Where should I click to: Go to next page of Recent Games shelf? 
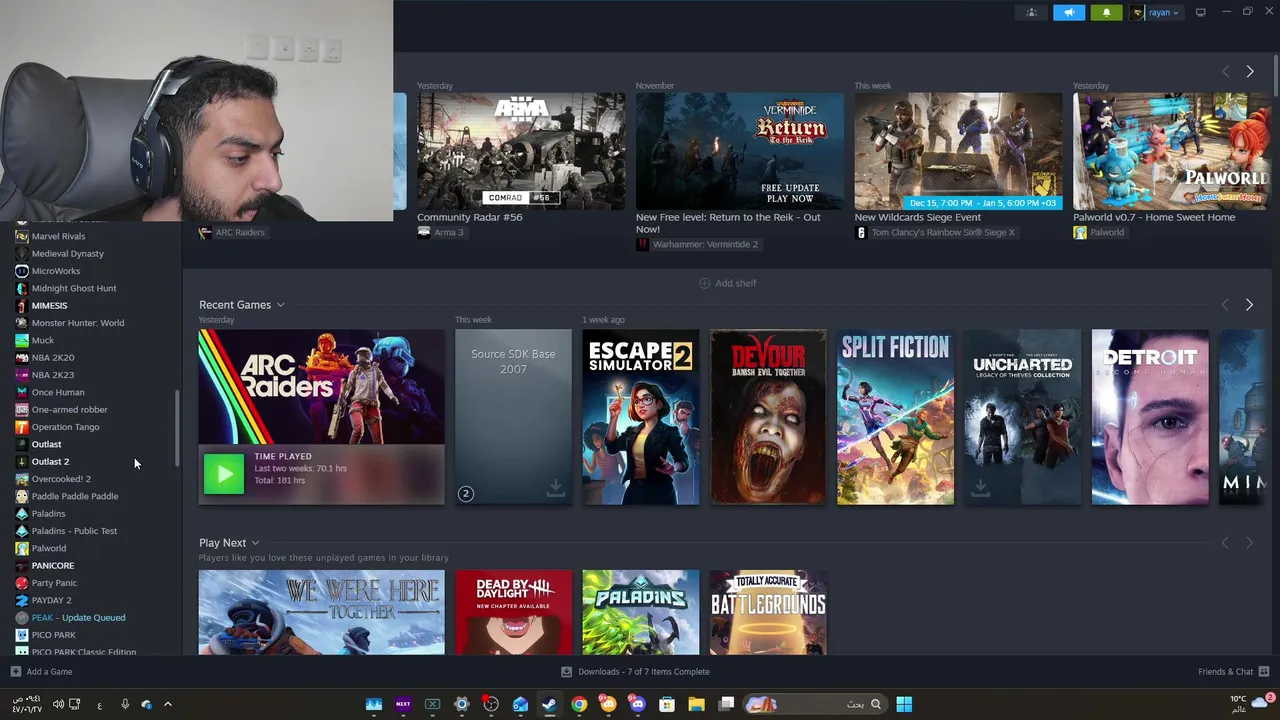1249,304
